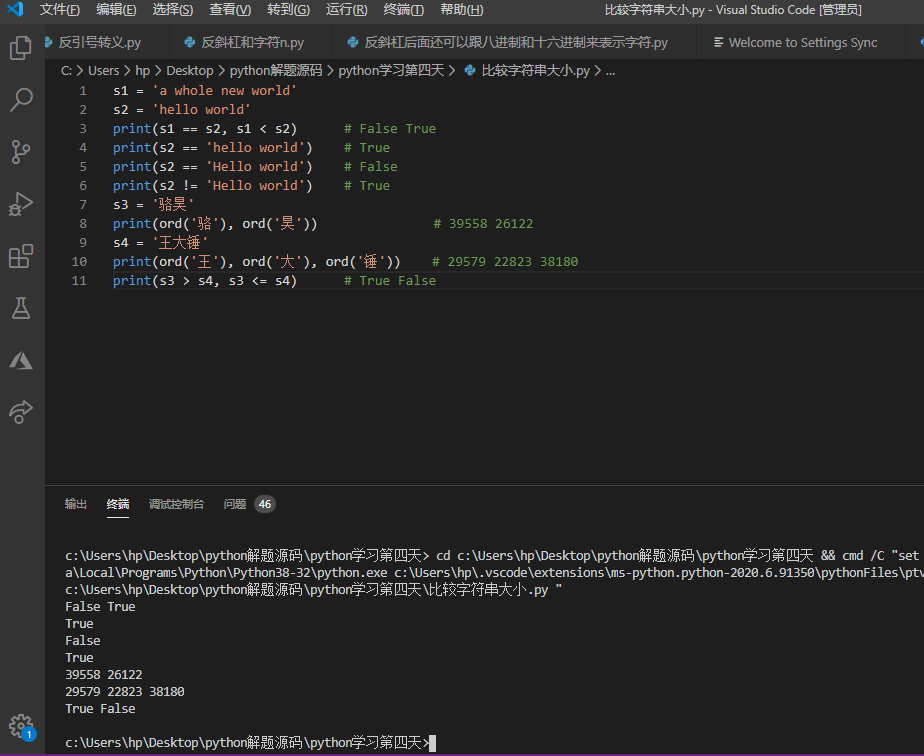The image size is (924, 756).
Task: Open the Live Share arrow icon
Action: 21,412
